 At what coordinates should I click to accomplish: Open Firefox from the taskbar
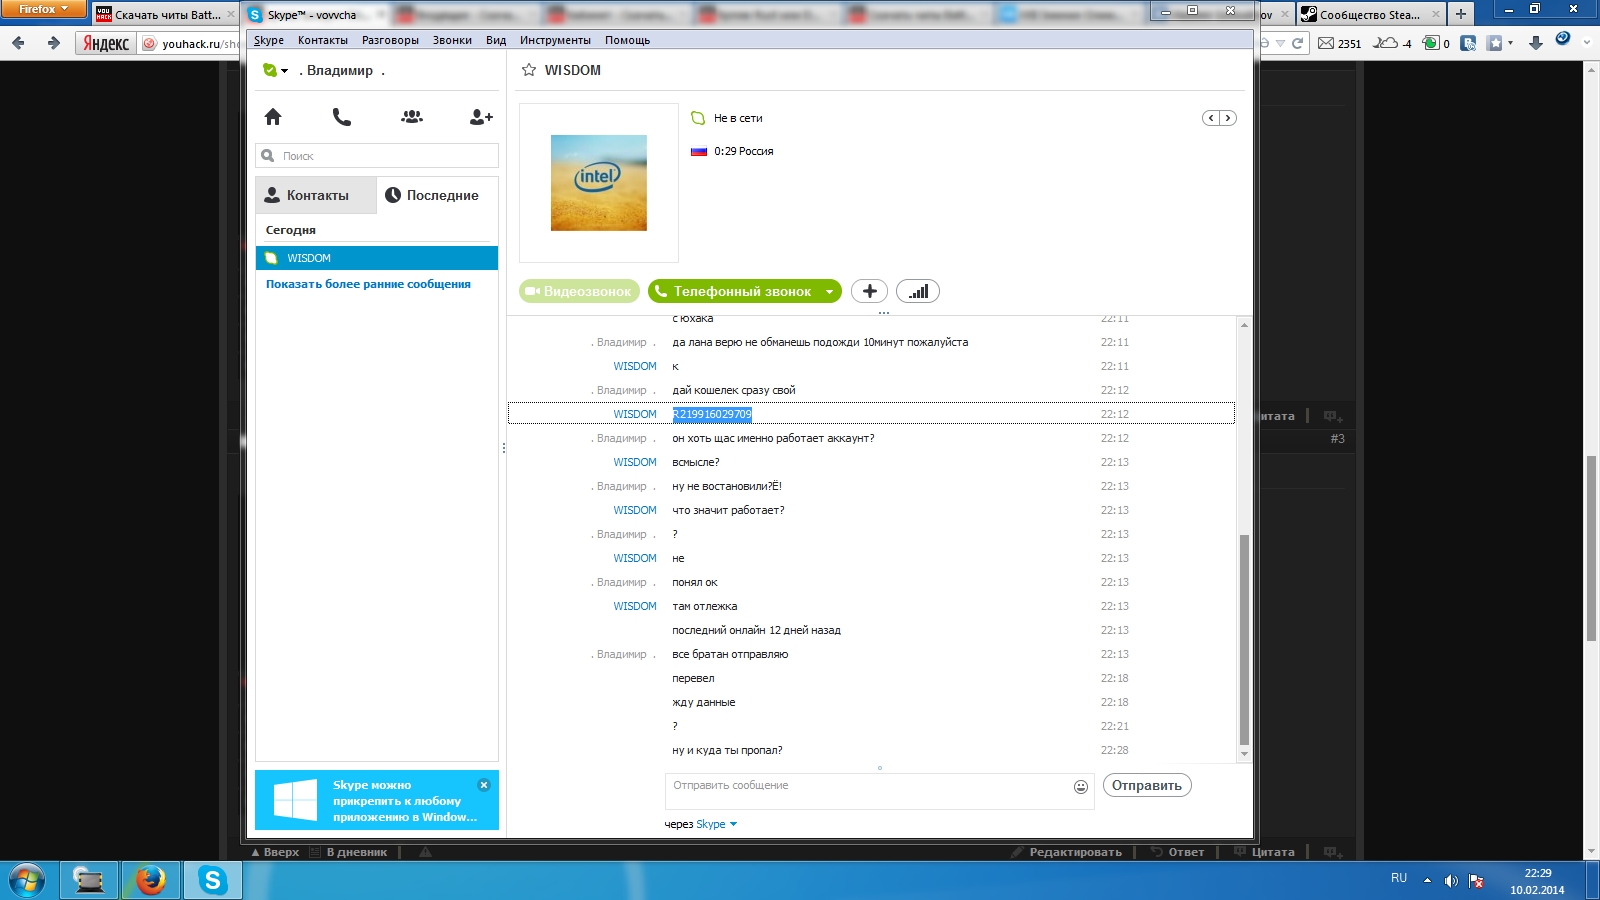(x=151, y=881)
